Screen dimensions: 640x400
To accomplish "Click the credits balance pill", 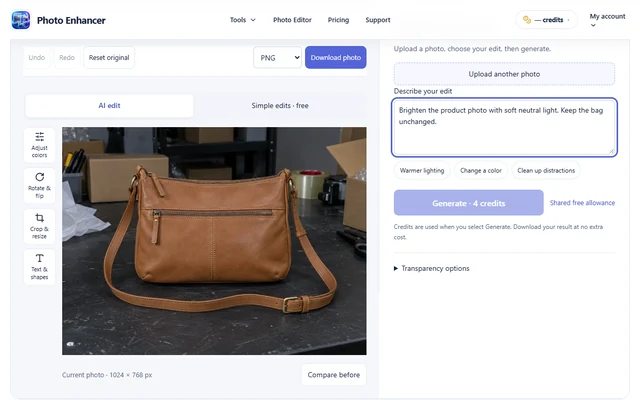I will (x=547, y=20).
